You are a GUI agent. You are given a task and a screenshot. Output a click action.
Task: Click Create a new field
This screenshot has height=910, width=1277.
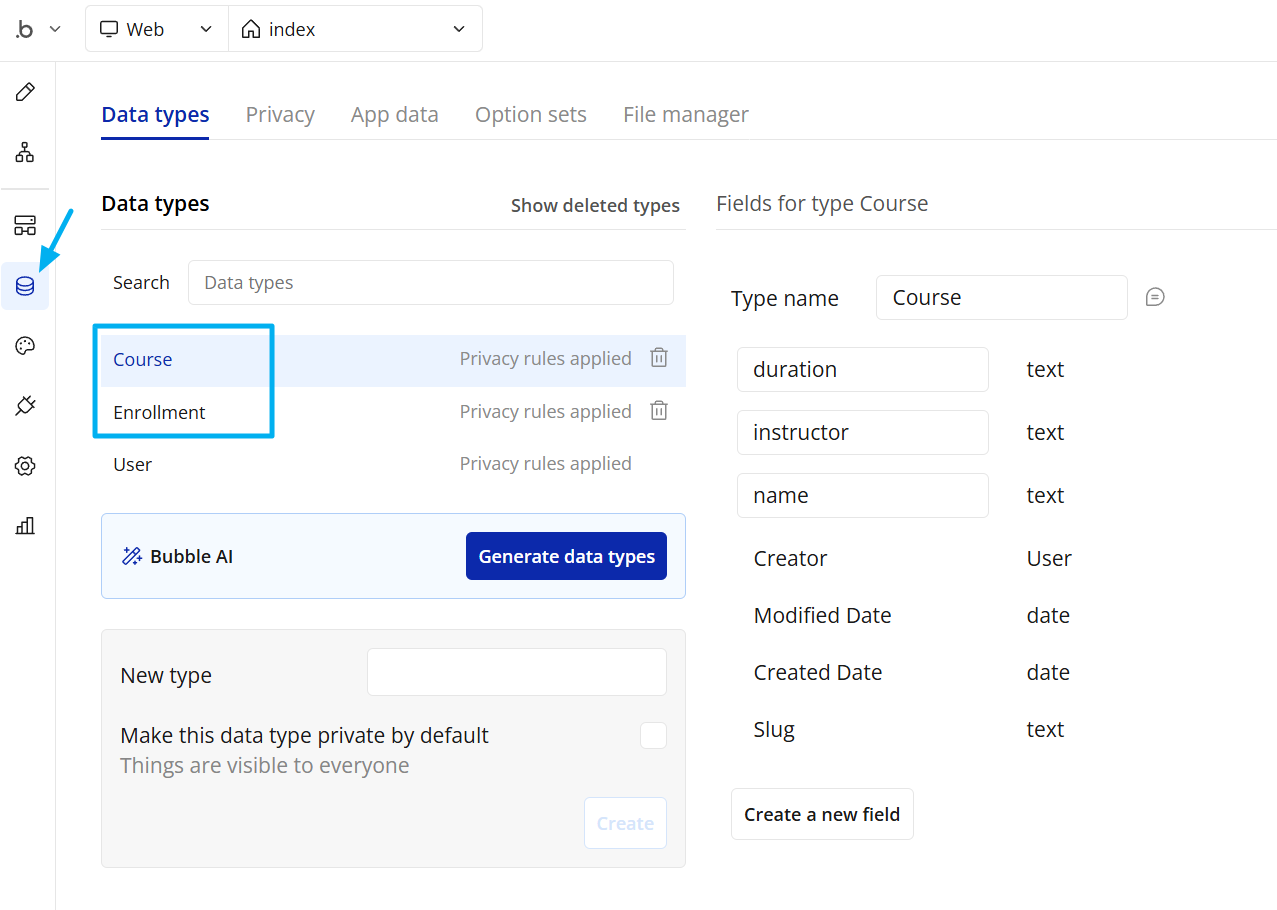821,814
